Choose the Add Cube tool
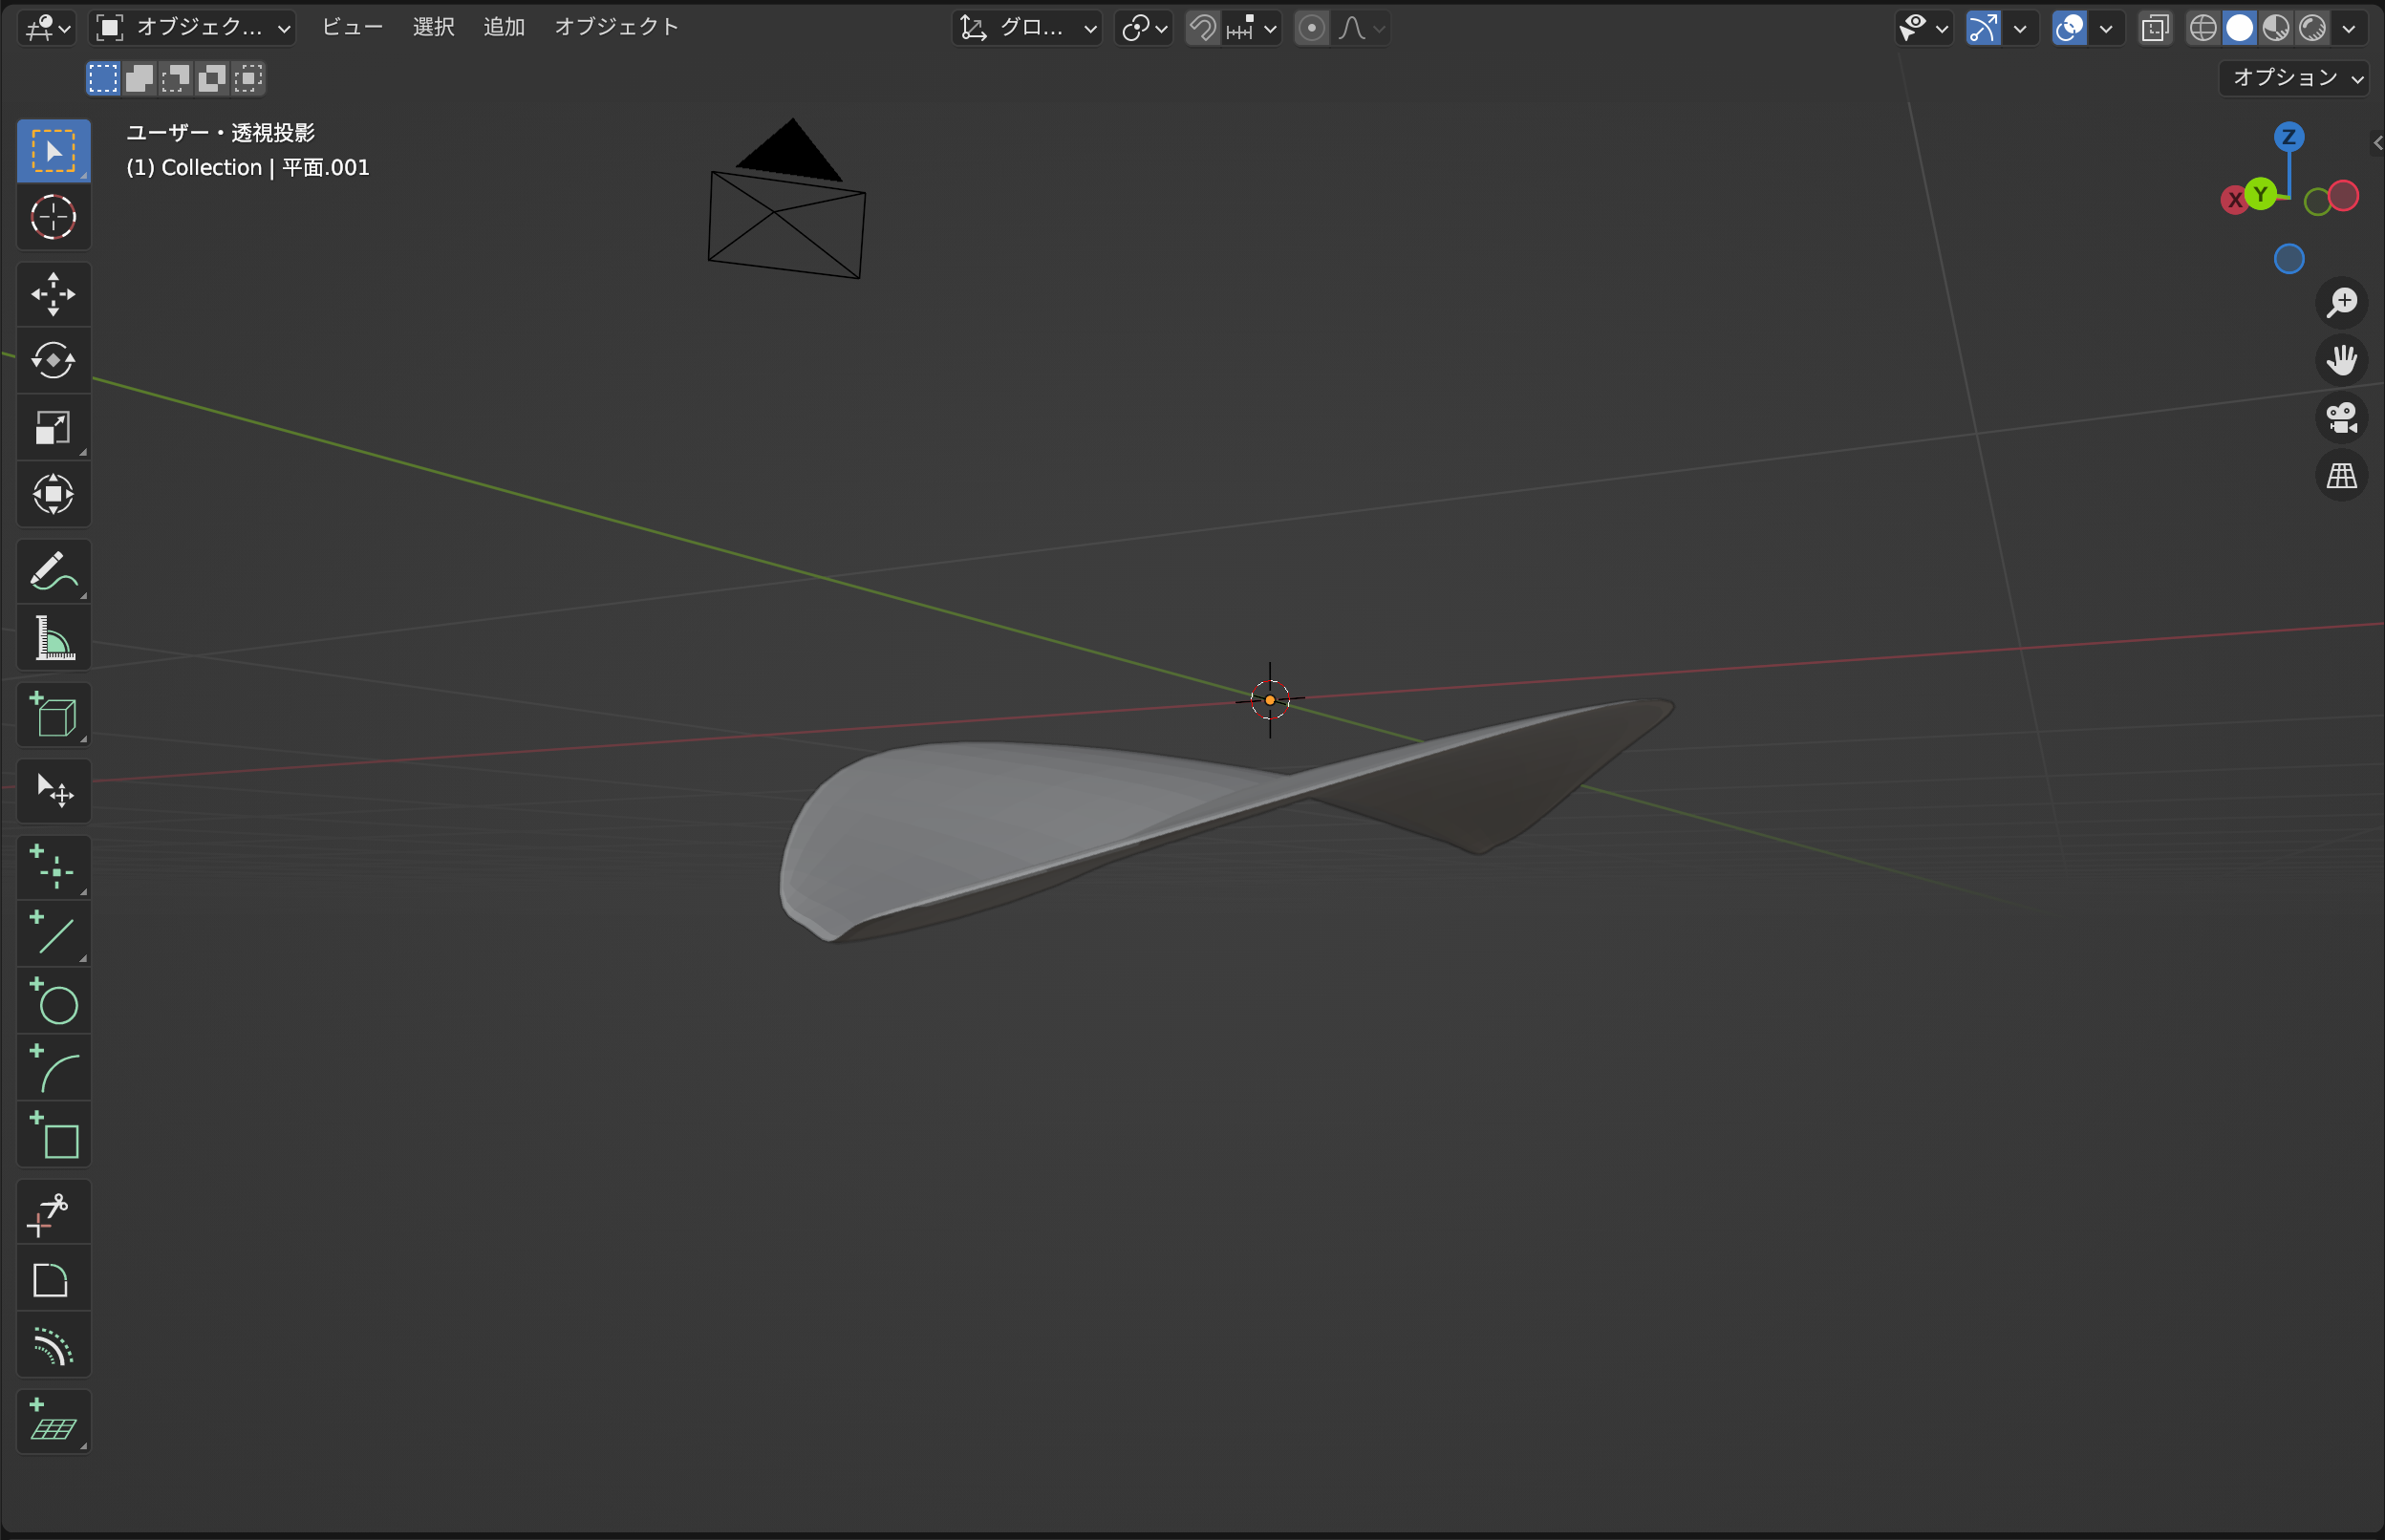2385x1540 pixels. tap(53, 715)
